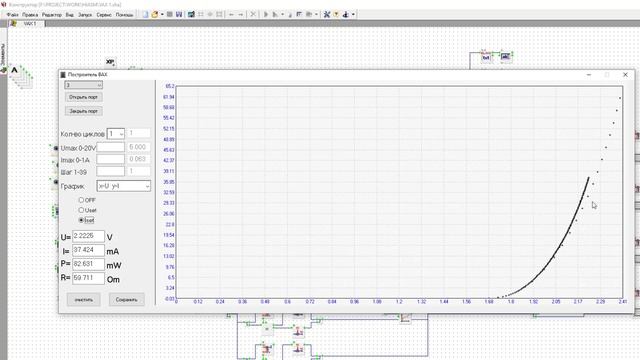Click the play-with-cursor run toolbar icon
This screenshot has width=640, height=360.
276,14
